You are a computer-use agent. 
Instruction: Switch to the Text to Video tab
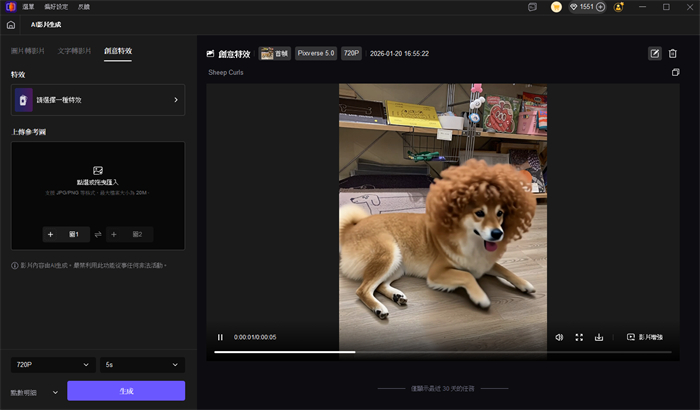coord(74,51)
